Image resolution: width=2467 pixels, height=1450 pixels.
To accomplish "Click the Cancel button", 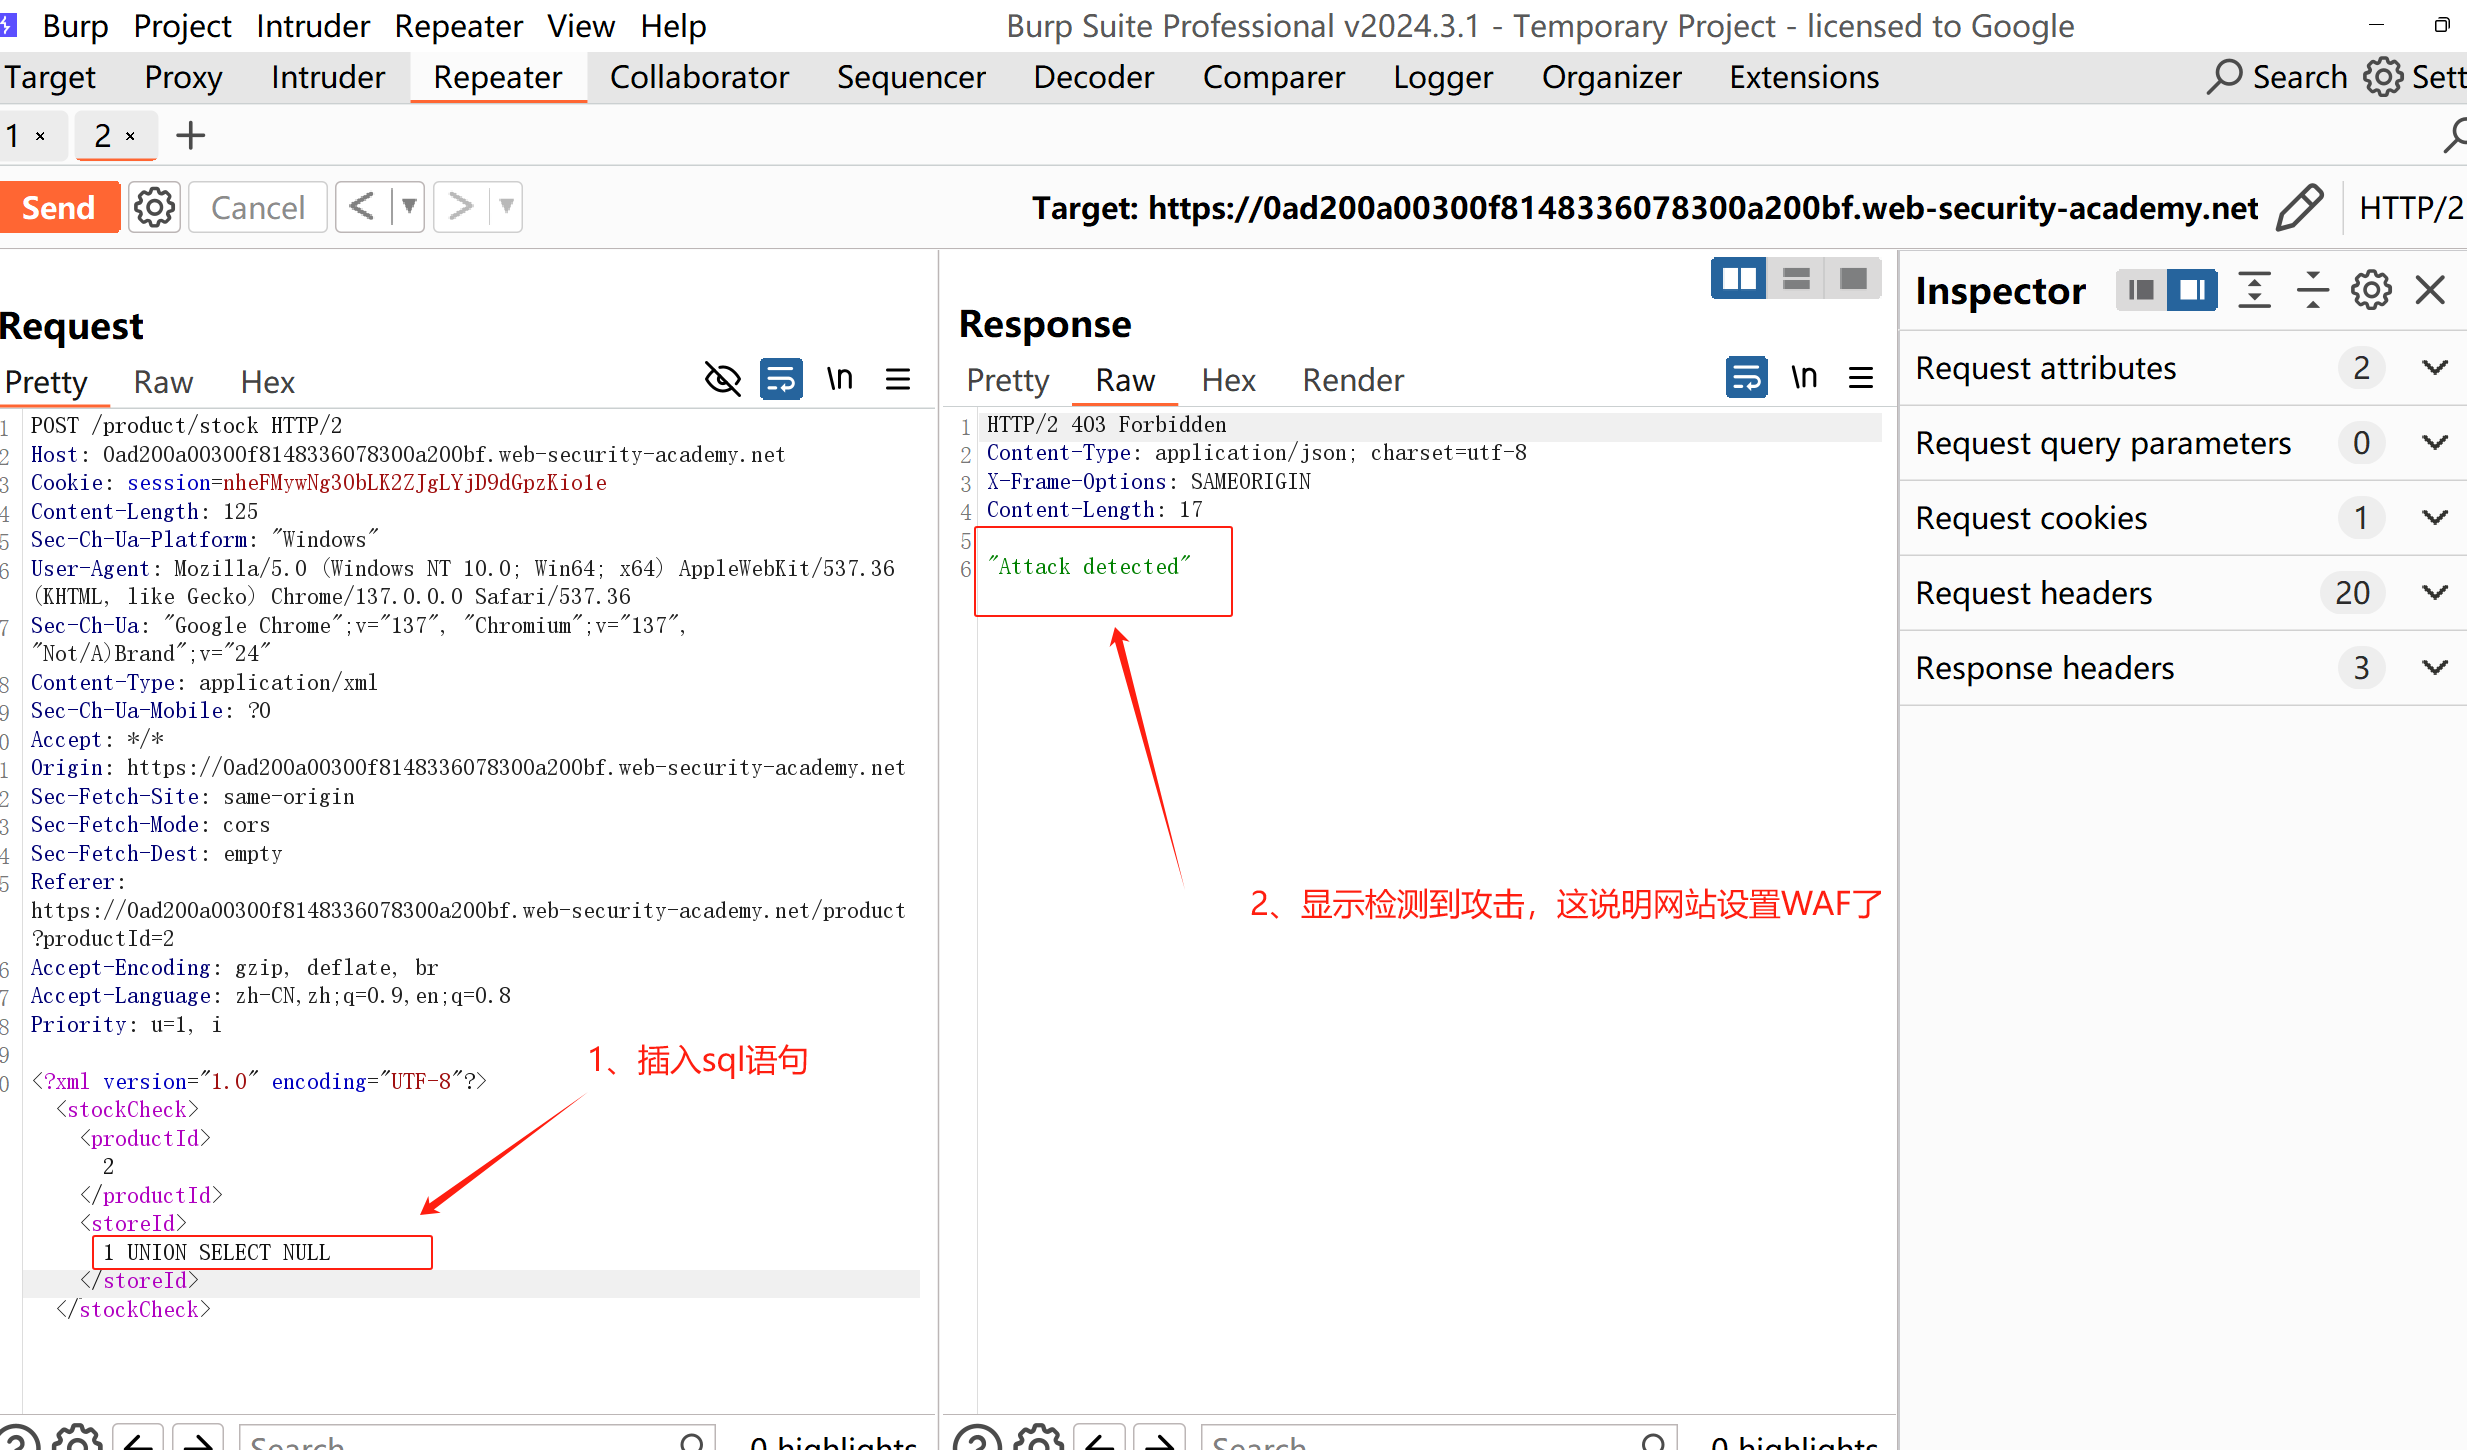I will click(258, 208).
